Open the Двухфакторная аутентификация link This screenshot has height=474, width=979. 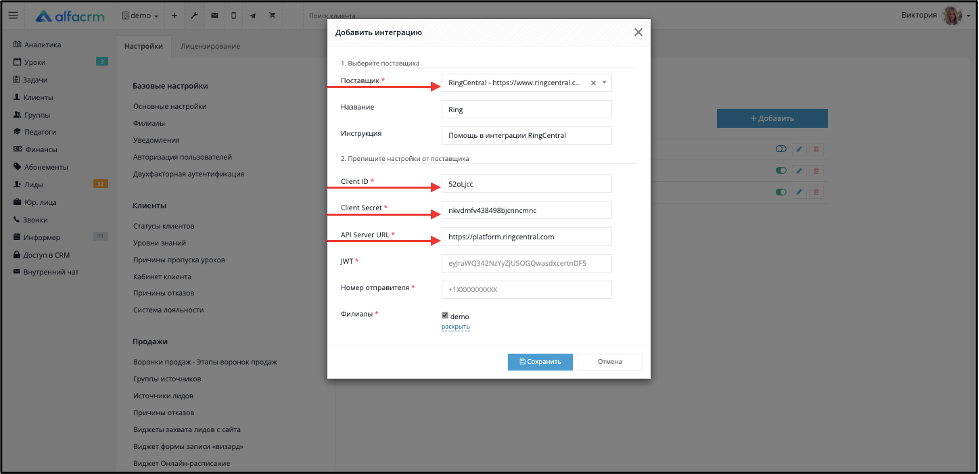189,174
